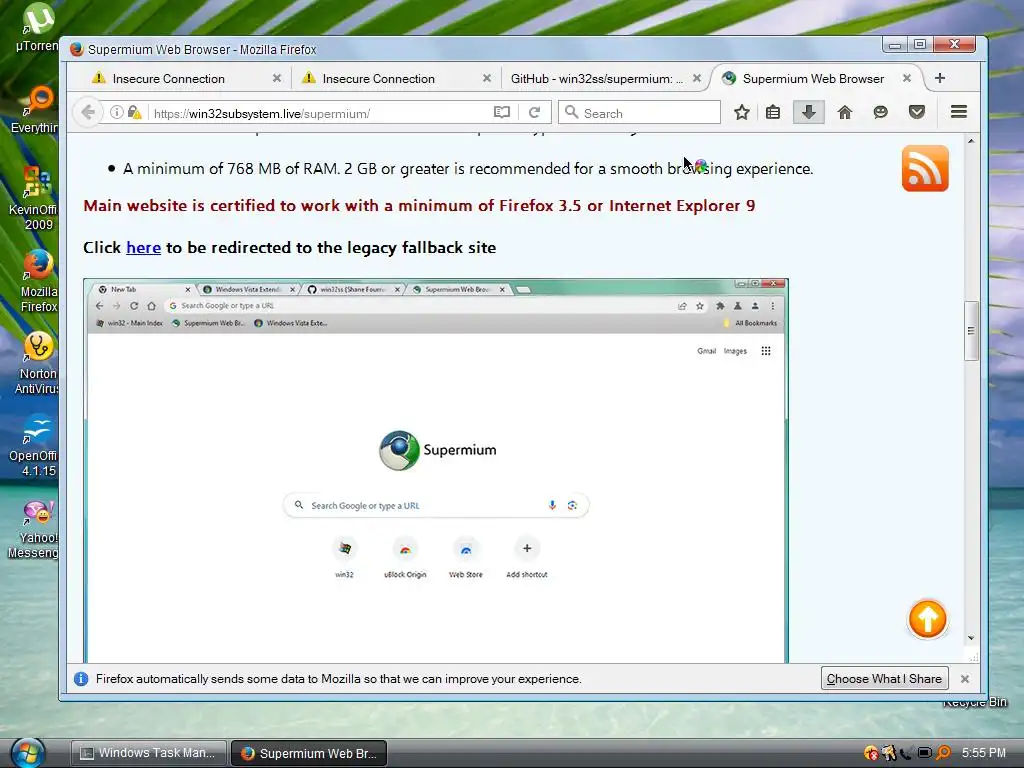This screenshot has height=768, width=1024.
Task: Click the vertical scrollbar thumb
Action: pos(971,330)
